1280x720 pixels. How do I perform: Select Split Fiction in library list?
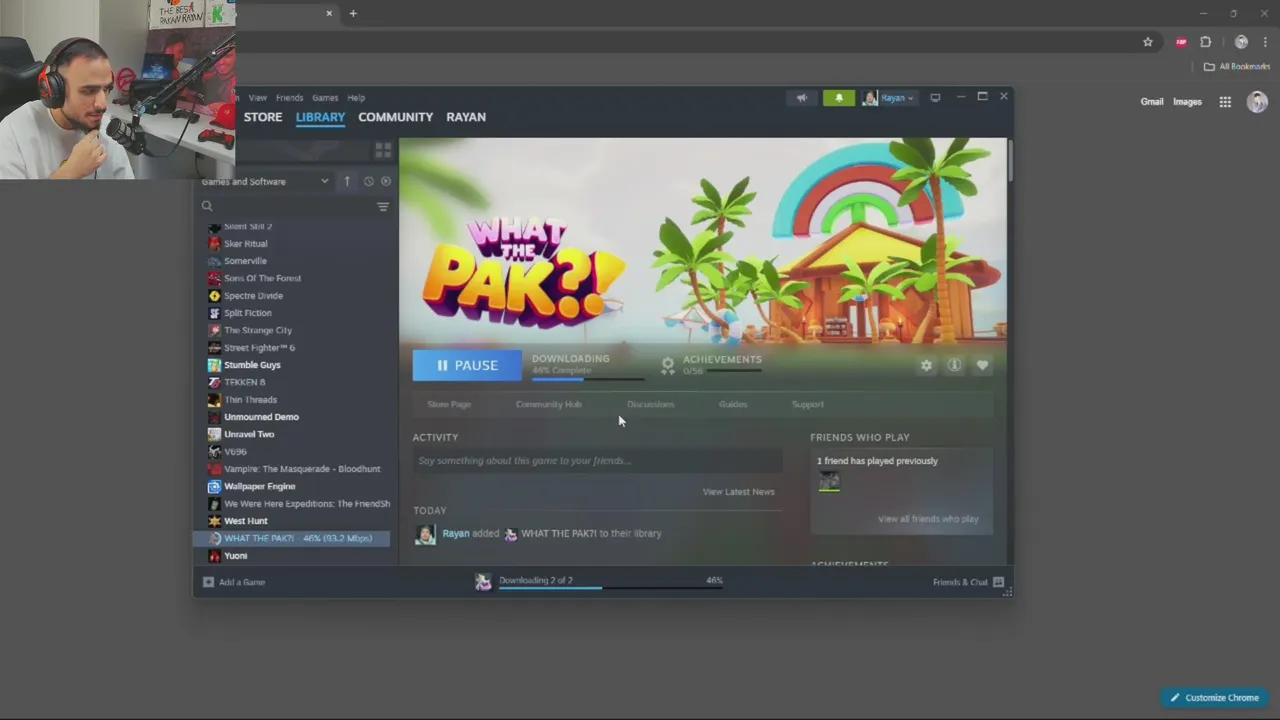click(x=247, y=313)
